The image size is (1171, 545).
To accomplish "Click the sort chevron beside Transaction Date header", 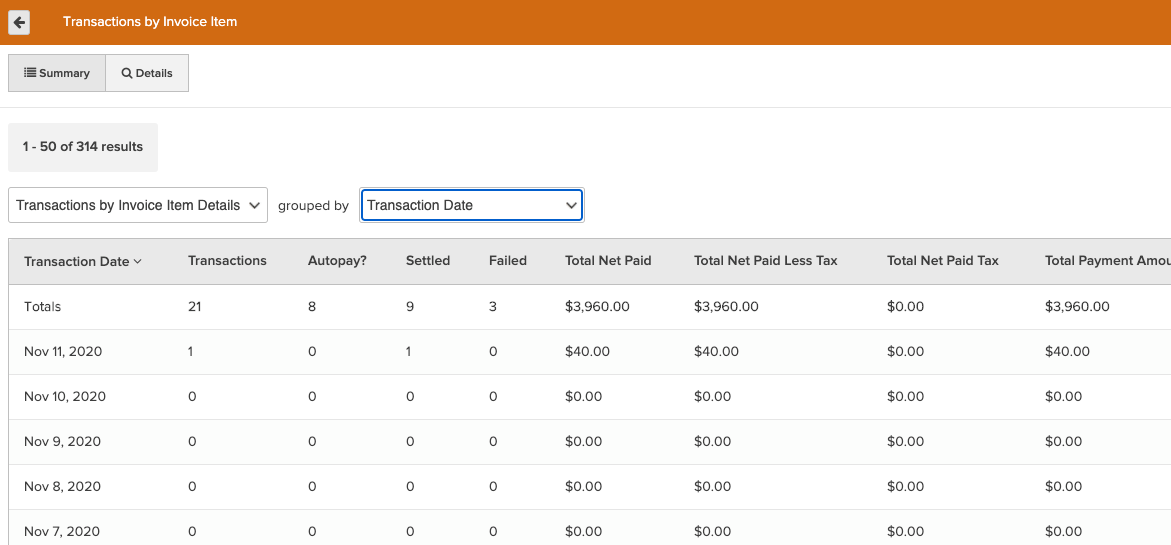I will [x=138, y=262].
